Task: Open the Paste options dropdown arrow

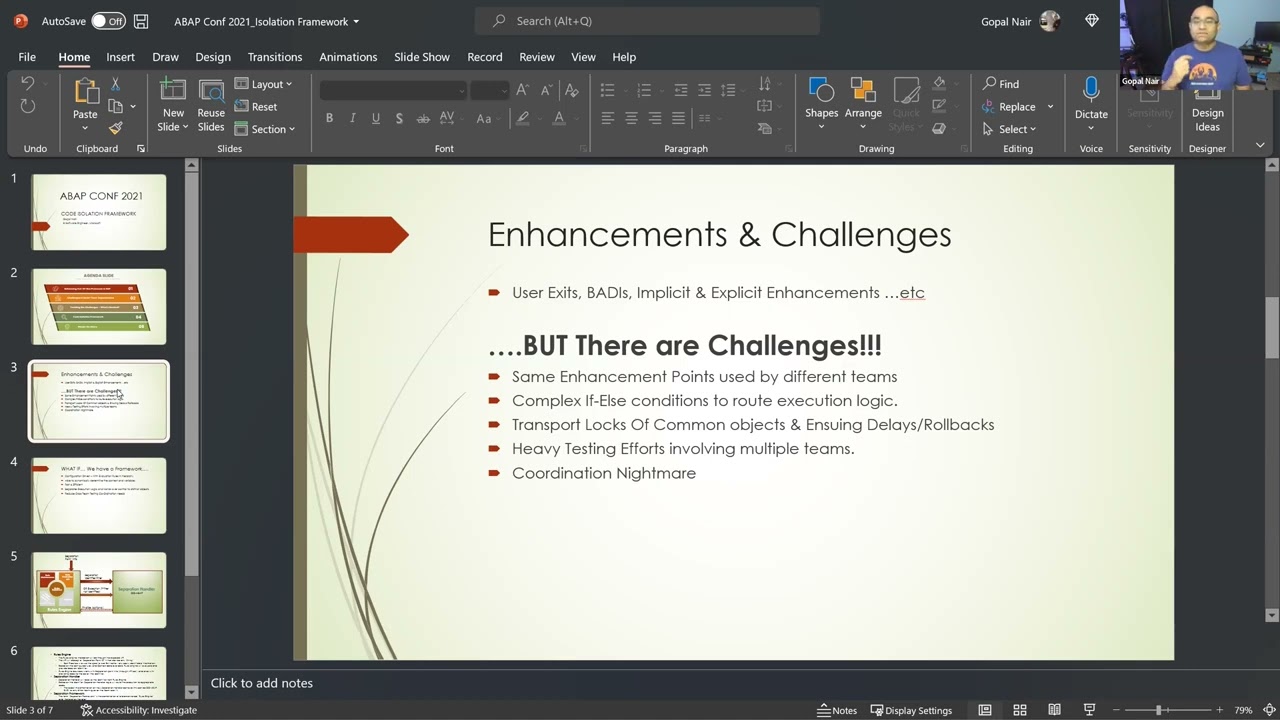Action: coord(85,129)
